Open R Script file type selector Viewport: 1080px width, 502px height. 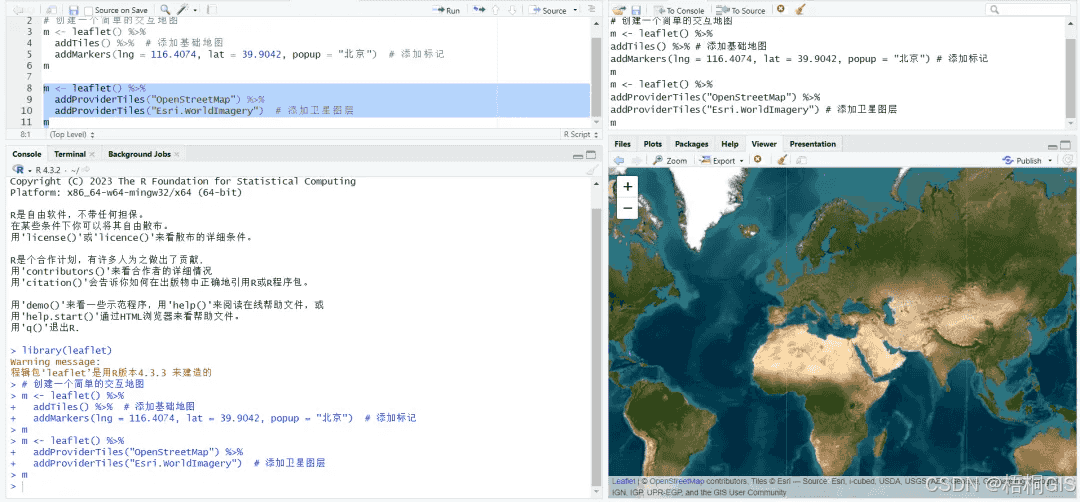579,135
